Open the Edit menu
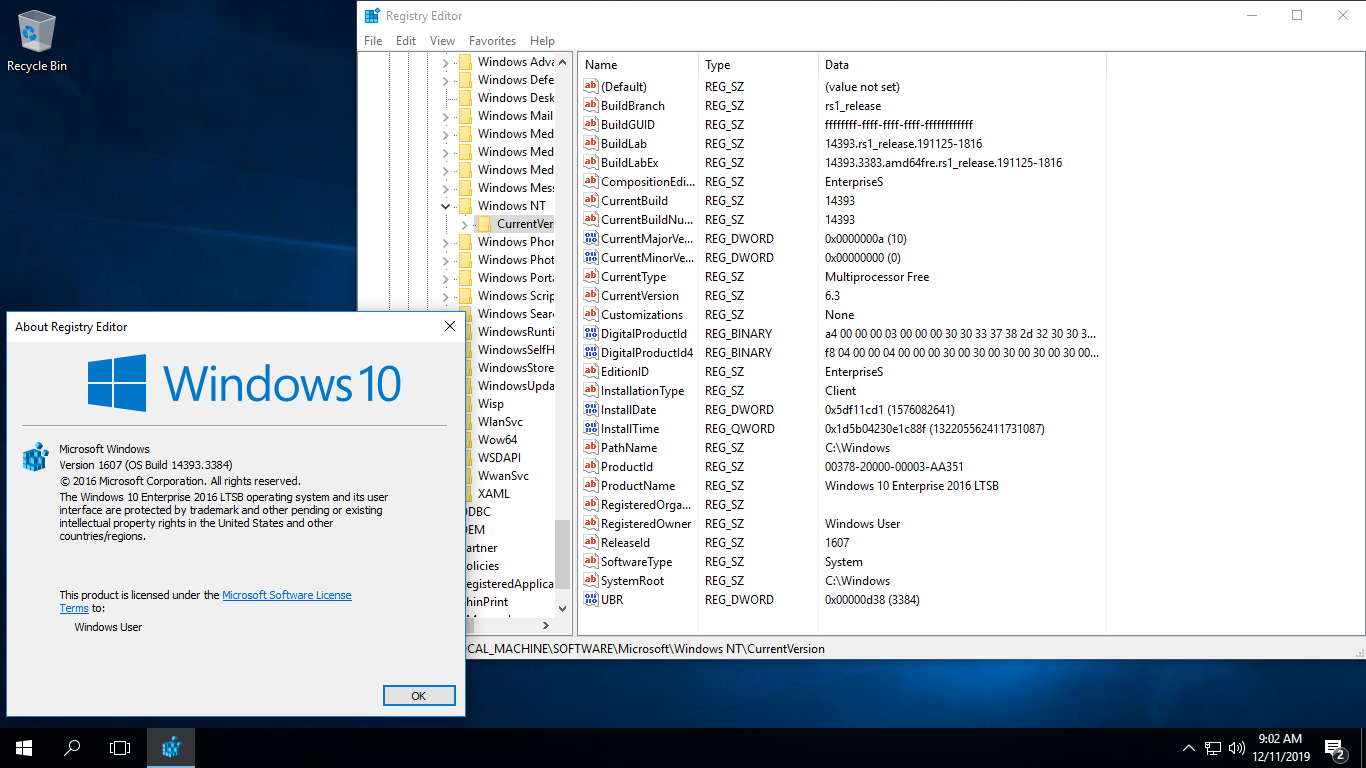Viewport: 1366px width, 768px height. tap(406, 41)
